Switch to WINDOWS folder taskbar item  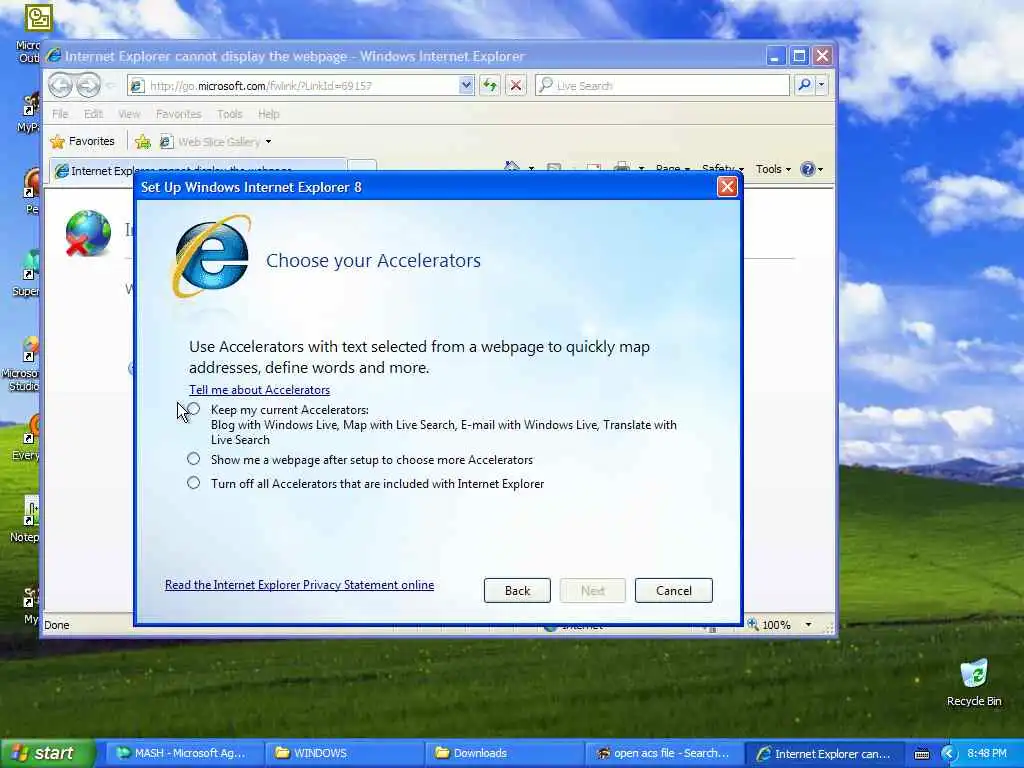click(x=345, y=754)
